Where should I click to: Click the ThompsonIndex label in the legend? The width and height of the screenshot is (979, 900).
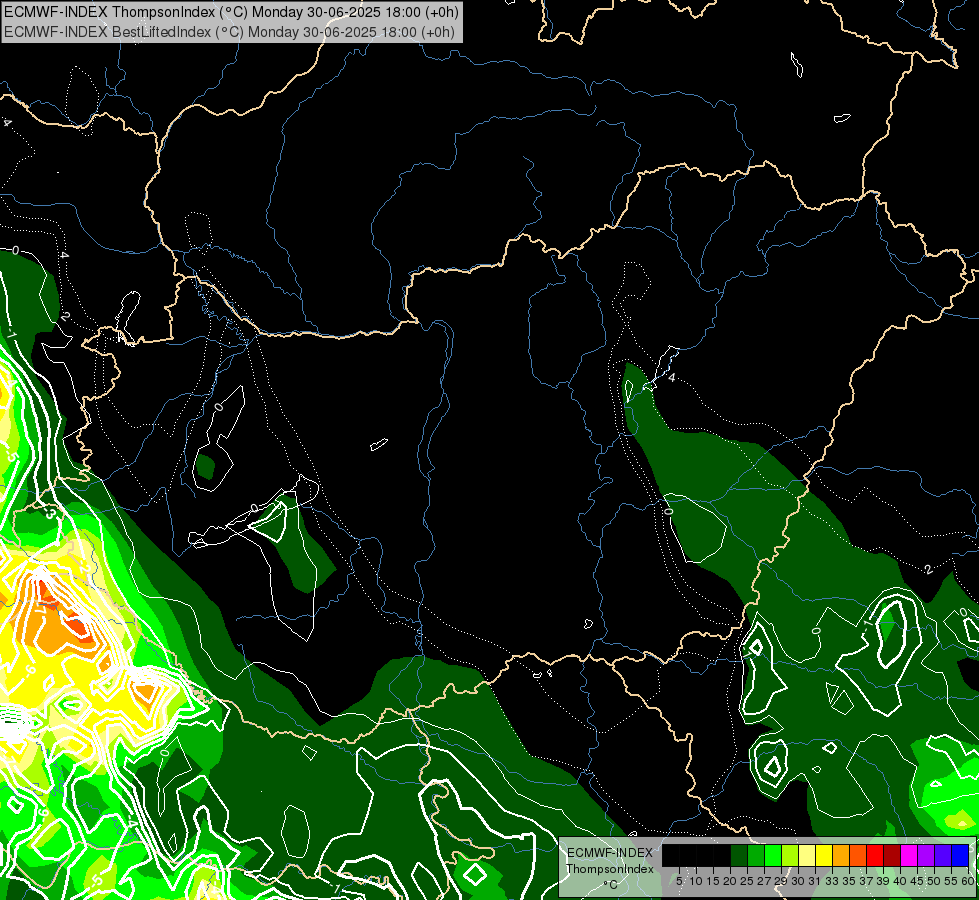[x=610, y=869]
